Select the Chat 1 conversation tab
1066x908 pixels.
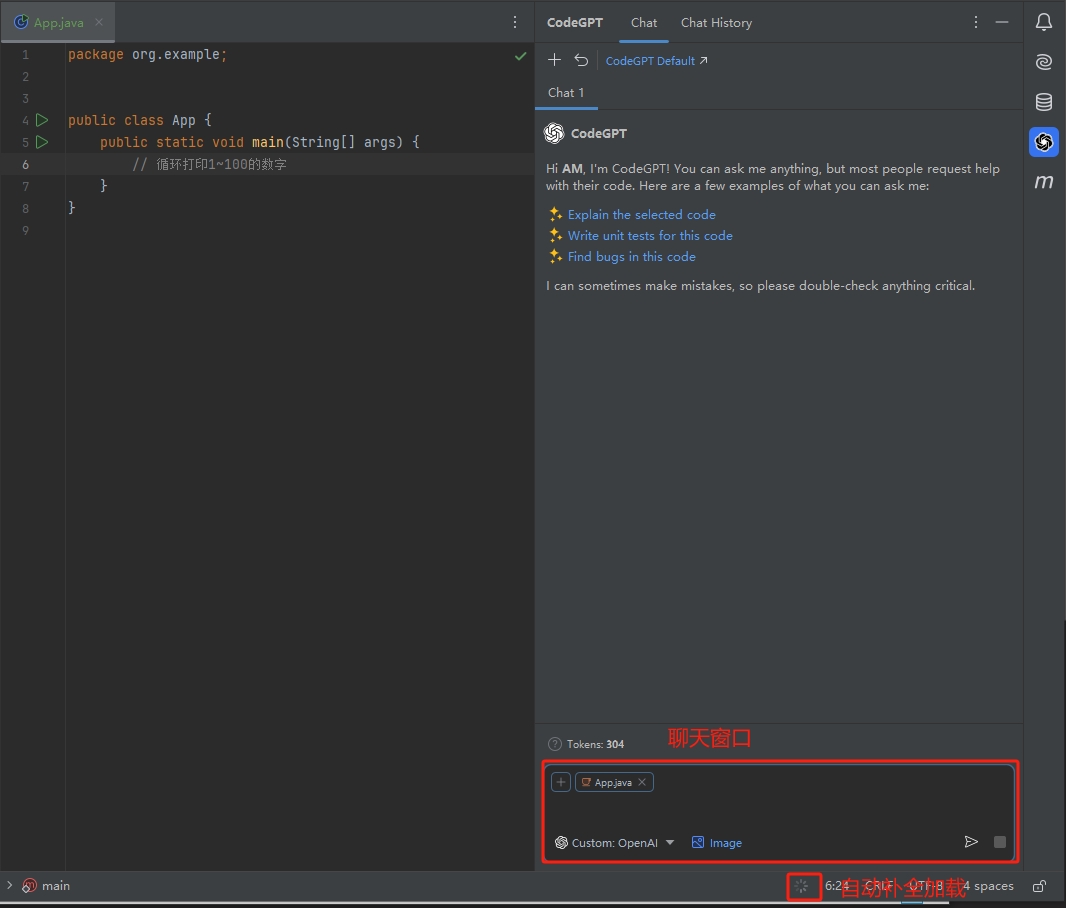coord(566,92)
